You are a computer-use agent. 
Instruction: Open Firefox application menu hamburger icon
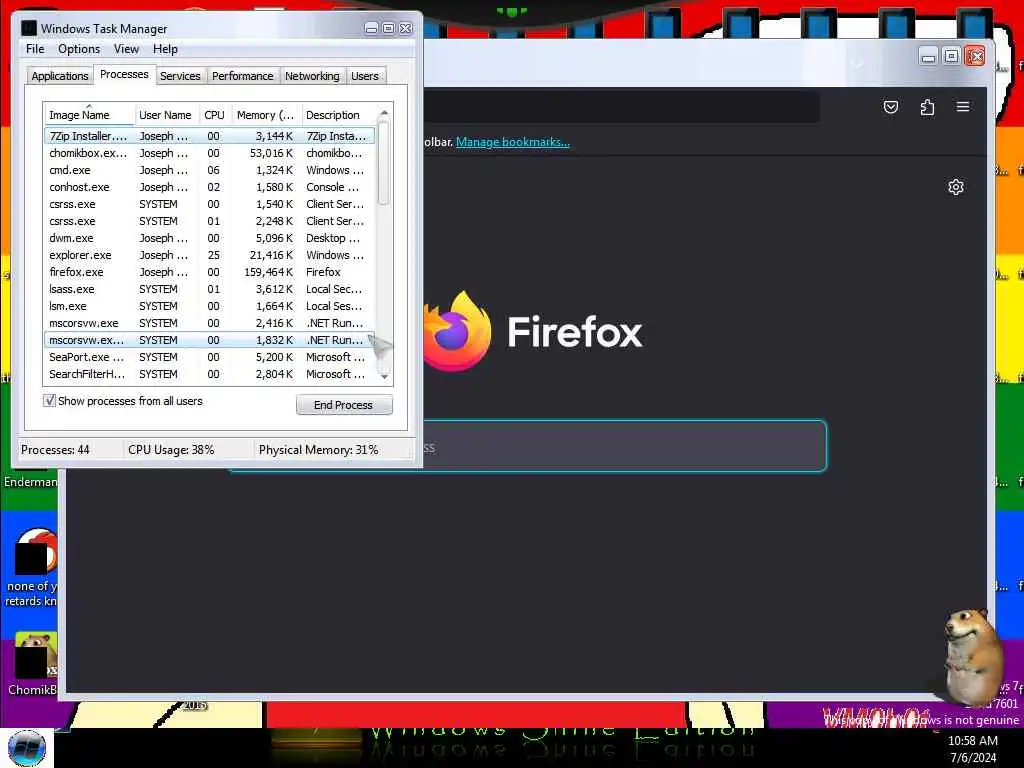pos(963,106)
